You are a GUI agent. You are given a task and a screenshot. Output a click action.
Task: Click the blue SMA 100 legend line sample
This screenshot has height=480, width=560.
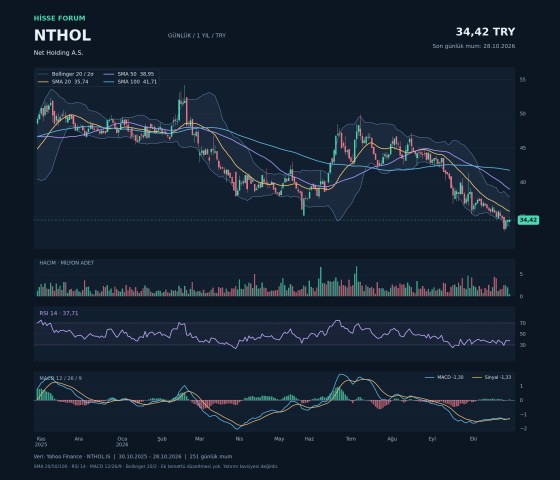coord(109,82)
